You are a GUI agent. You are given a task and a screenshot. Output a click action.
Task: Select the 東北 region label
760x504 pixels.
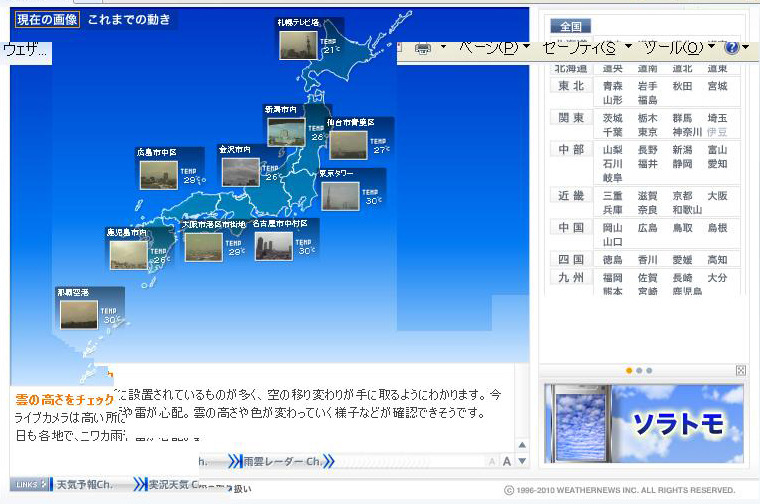[x=571, y=86]
